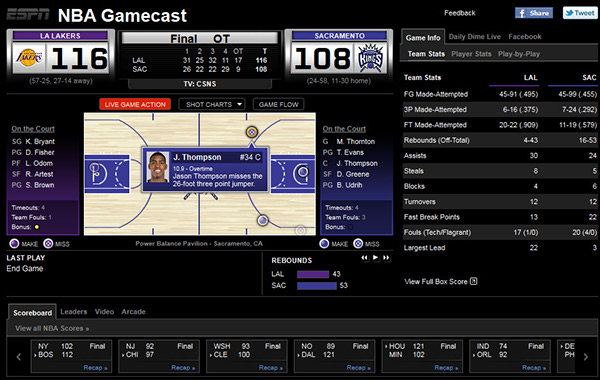Switch to Live Game Action view

tap(135, 104)
